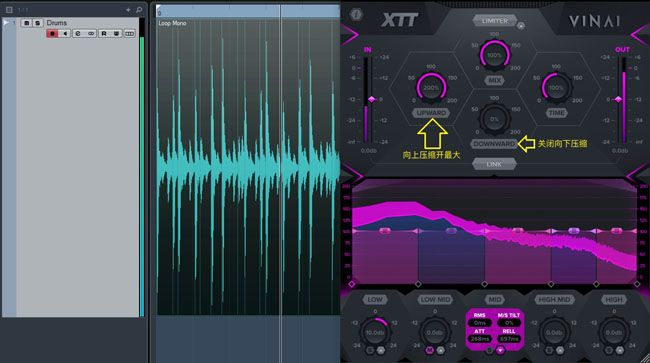Click the LOW MID band gain knob
Viewport: 650px width, 363px height.
pos(435,332)
